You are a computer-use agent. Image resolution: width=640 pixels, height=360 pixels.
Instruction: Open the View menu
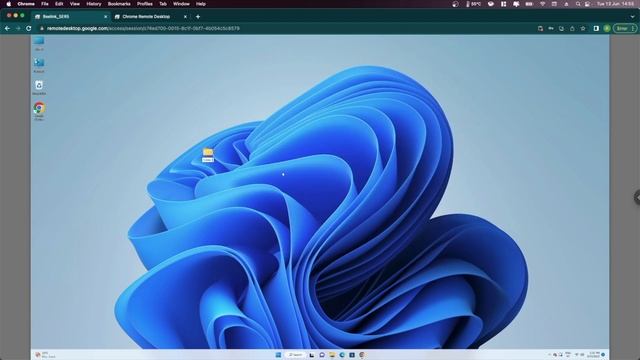75,4
